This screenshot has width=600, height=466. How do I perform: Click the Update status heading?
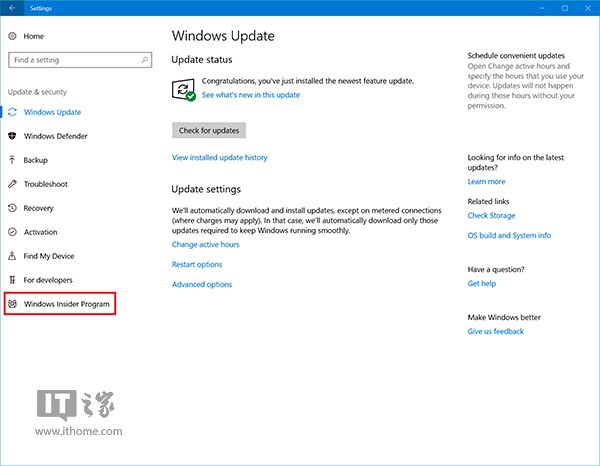[x=202, y=60]
